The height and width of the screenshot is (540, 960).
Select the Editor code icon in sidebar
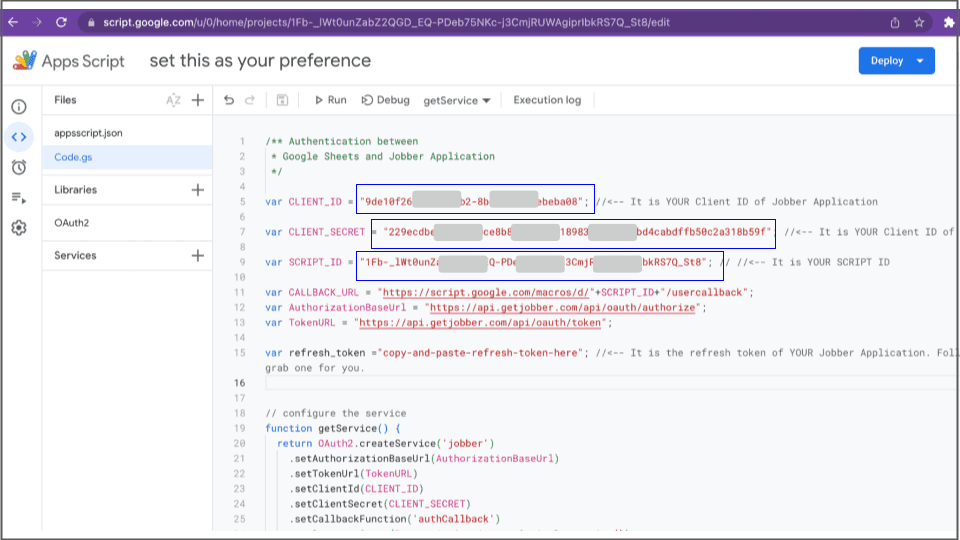[x=19, y=137]
